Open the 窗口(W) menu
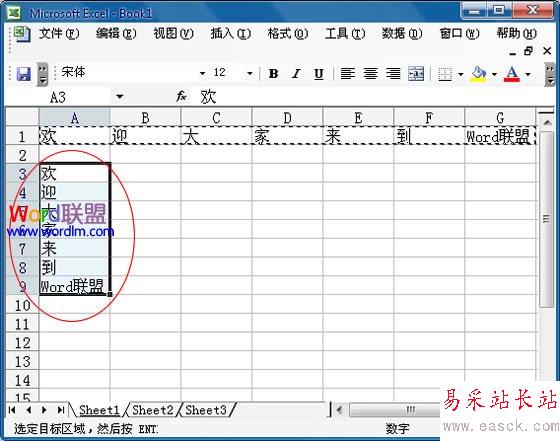This screenshot has height=441, width=560. (459, 34)
